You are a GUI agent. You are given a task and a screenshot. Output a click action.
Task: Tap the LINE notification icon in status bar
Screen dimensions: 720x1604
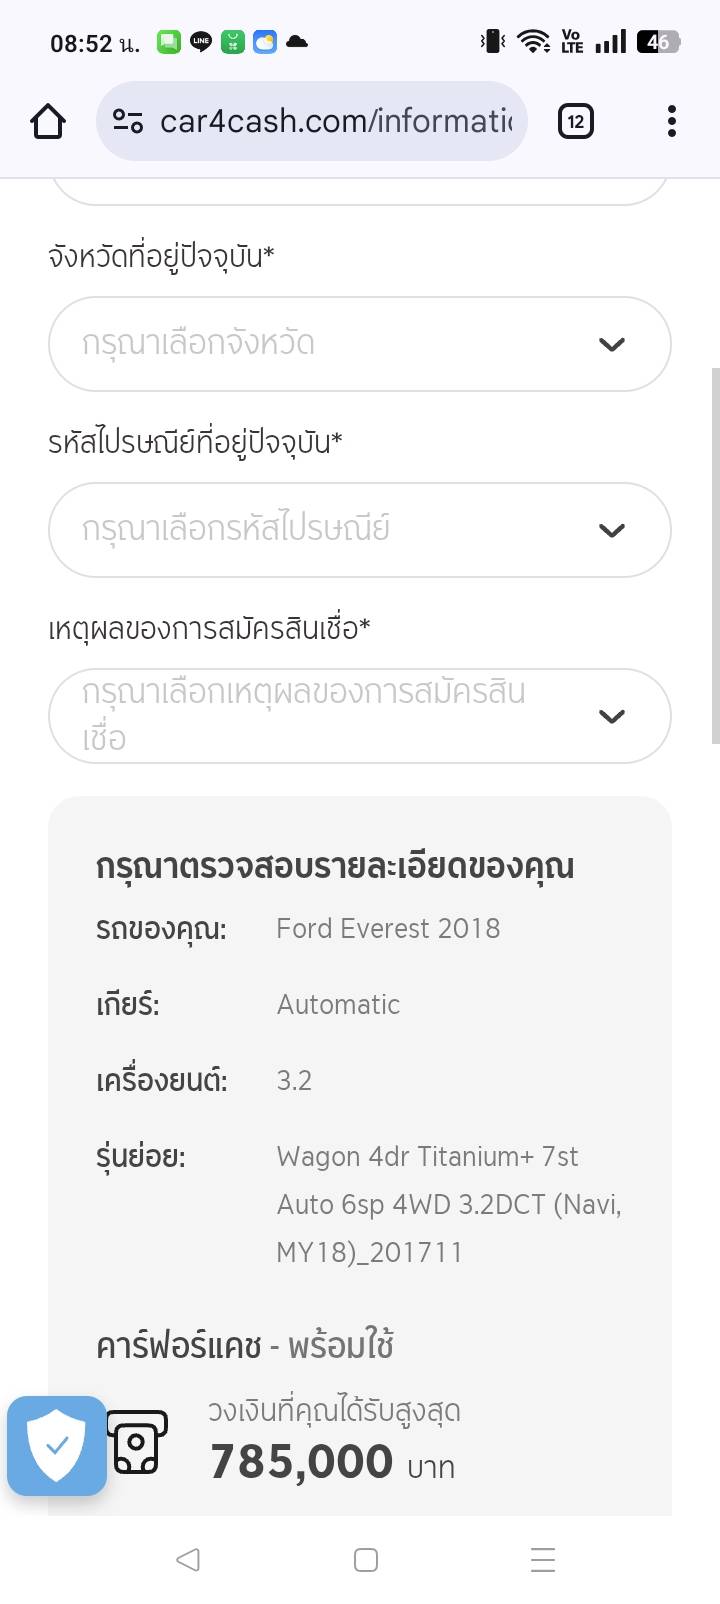tap(201, 42)
